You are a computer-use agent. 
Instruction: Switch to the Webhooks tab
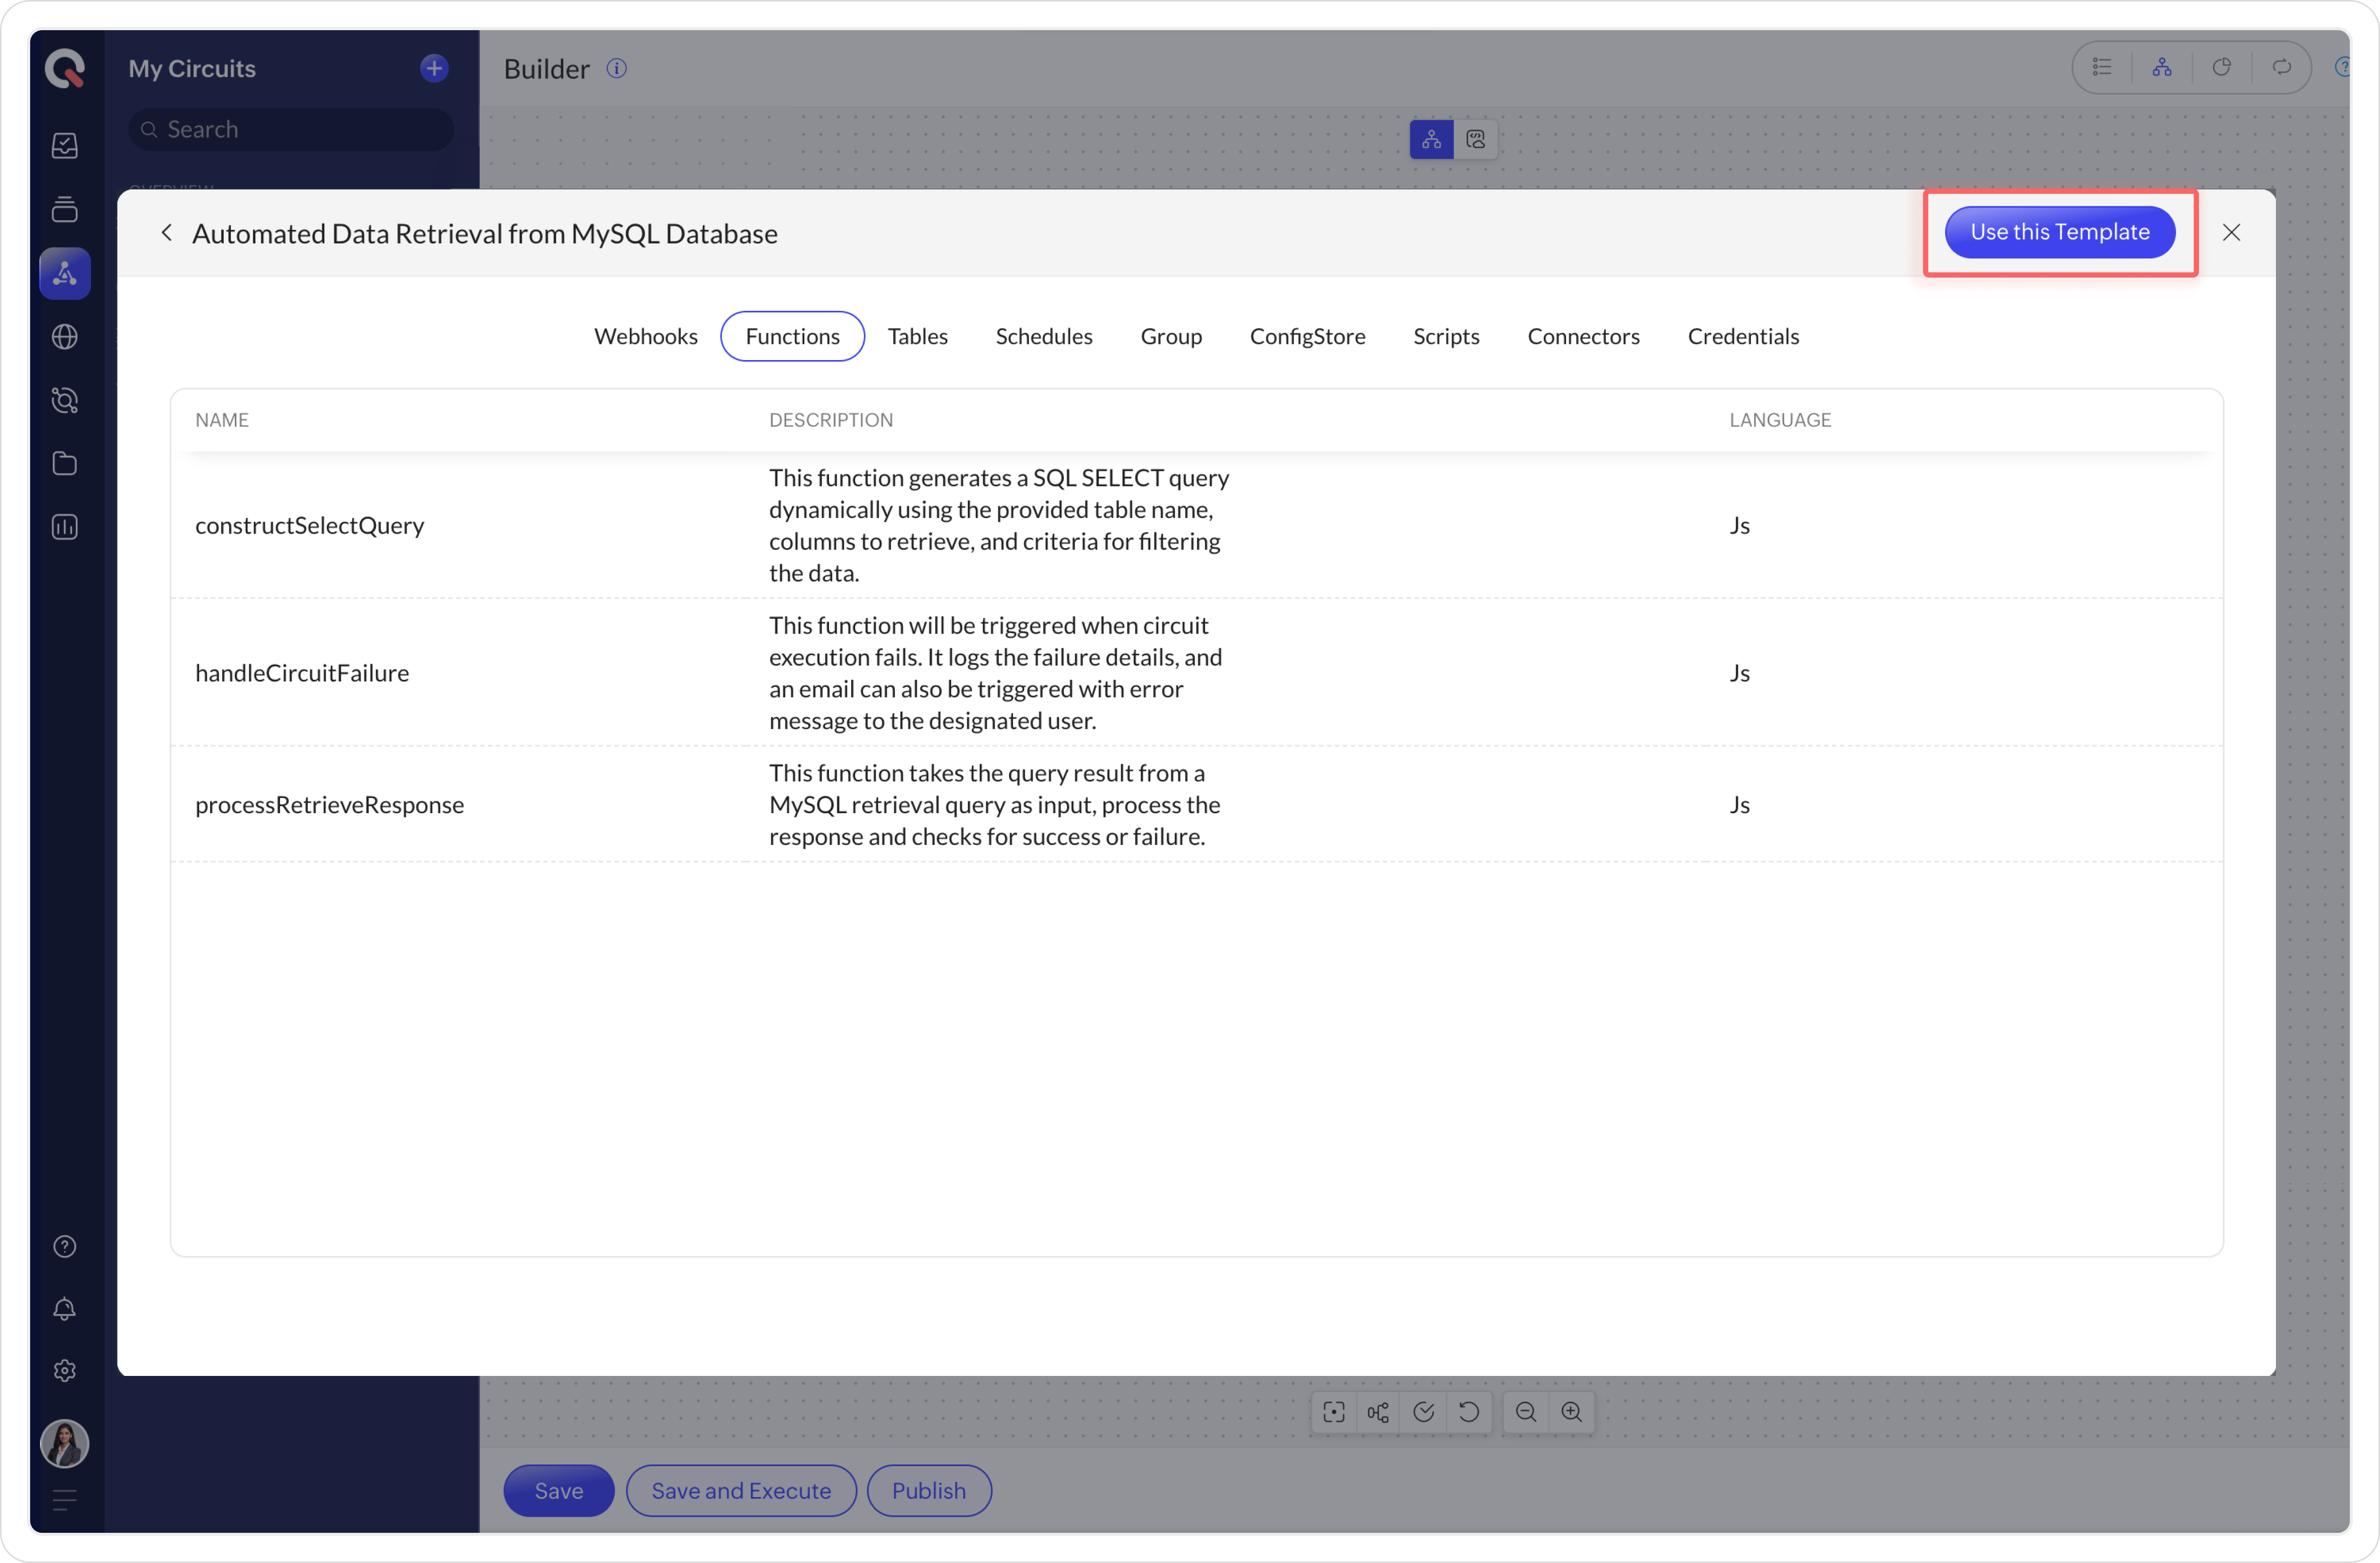tap(645, 336)
